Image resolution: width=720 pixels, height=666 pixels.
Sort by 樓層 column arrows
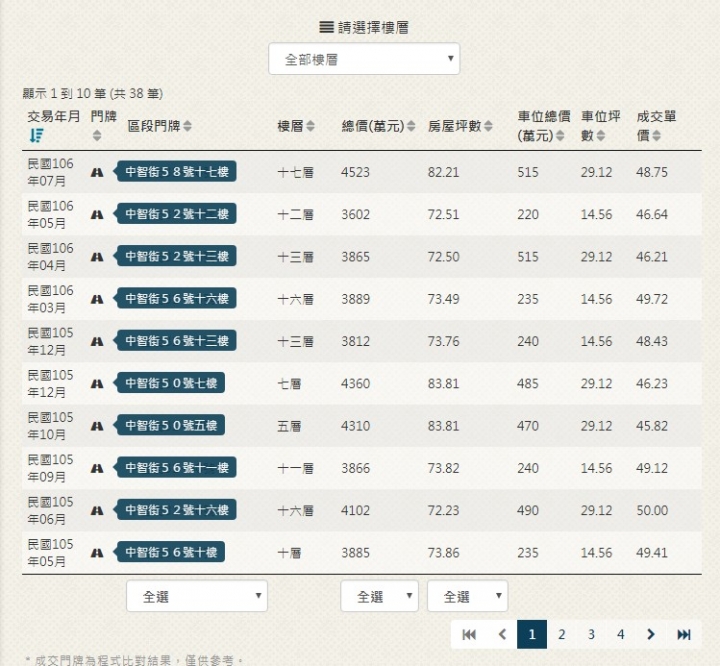coord(310,126)
